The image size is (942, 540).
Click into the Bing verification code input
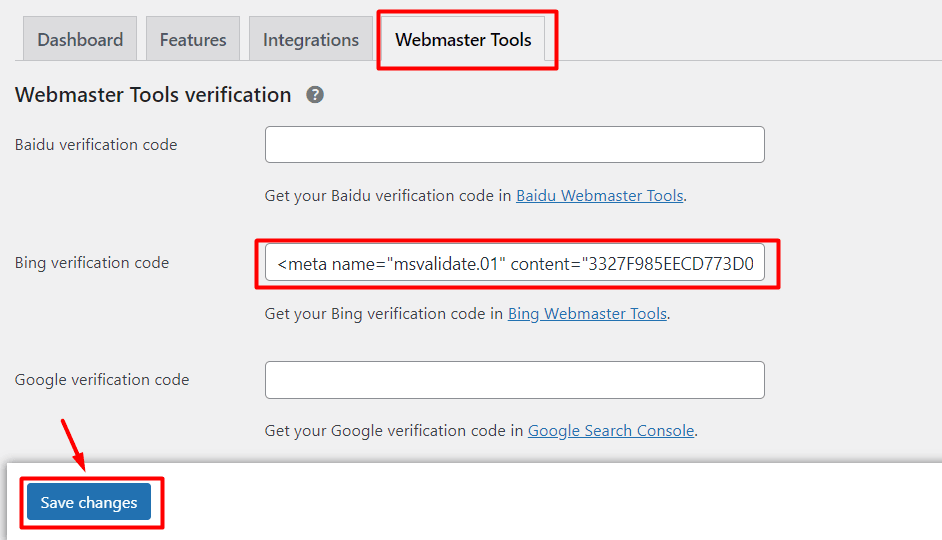pyautogui.click(x=514, y=263)
